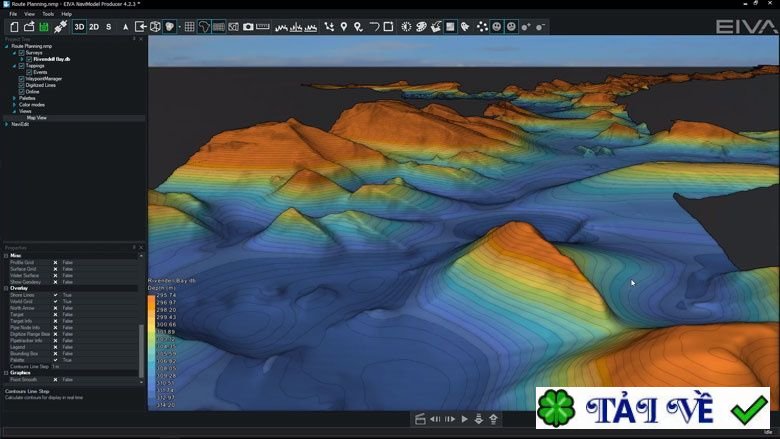The height and width of the screenshot is (439, 780).
Task: Open the Tools menu
Action: click(48, 14)
